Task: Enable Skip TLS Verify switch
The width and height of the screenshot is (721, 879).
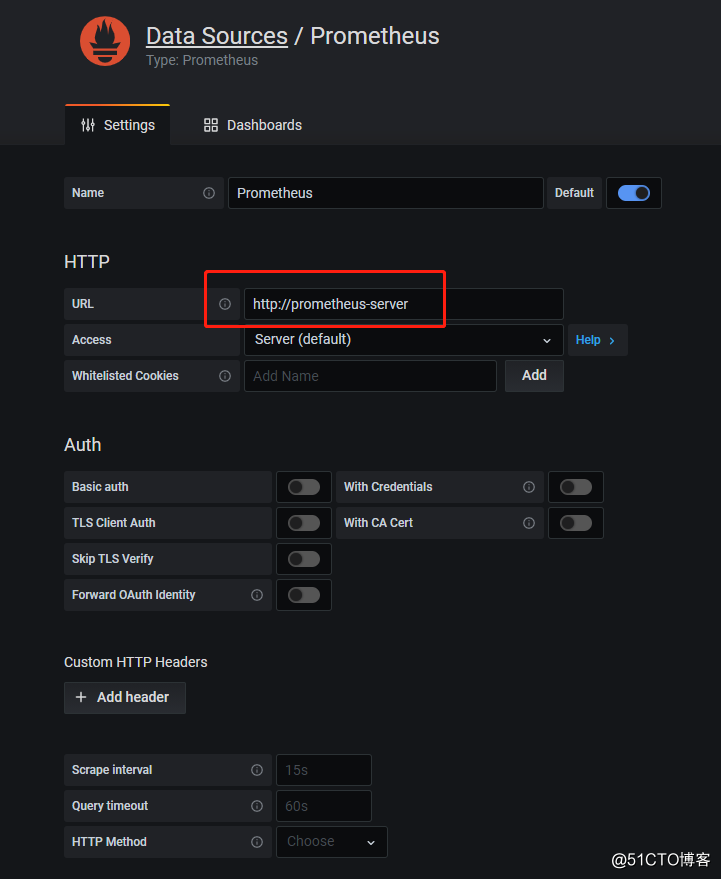Action: [x=304, y=559]
